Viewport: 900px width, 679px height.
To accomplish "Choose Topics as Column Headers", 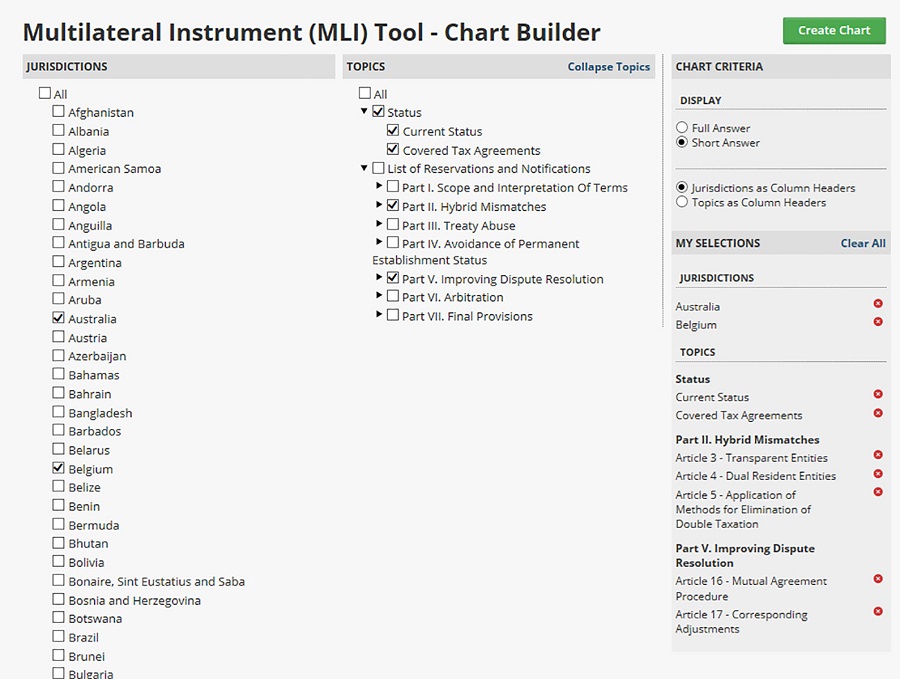I will coord(682,202).
